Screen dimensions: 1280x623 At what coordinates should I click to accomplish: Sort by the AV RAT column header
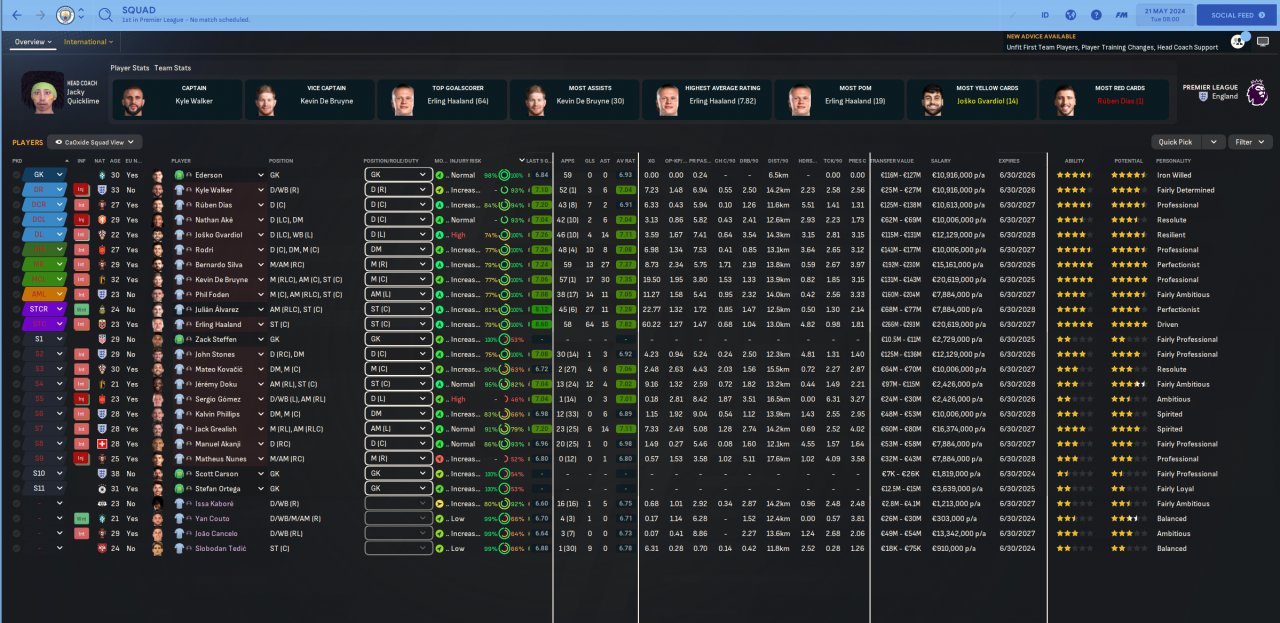coord(626,160)
